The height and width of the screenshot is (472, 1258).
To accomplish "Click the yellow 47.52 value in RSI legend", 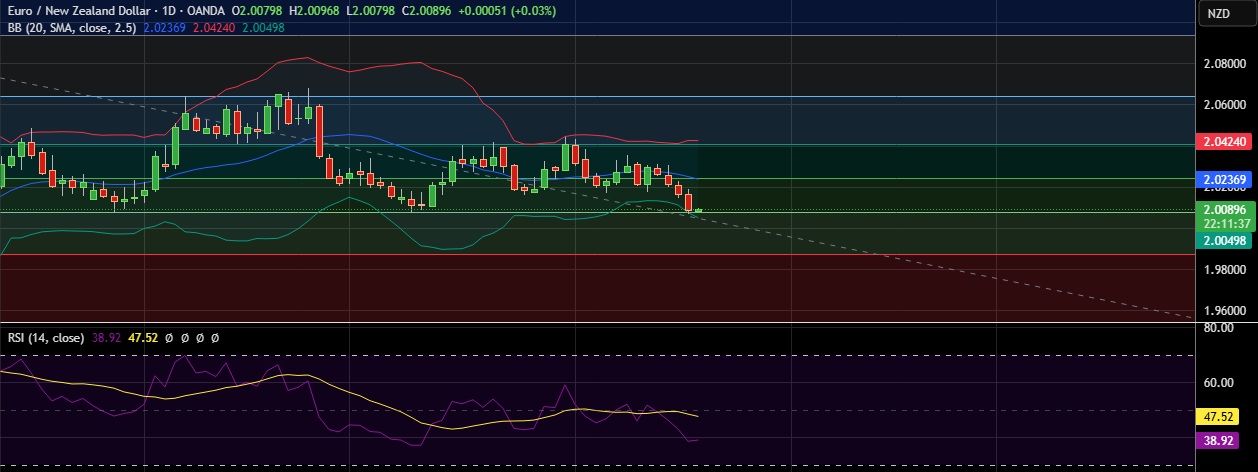I will [145, 338].
